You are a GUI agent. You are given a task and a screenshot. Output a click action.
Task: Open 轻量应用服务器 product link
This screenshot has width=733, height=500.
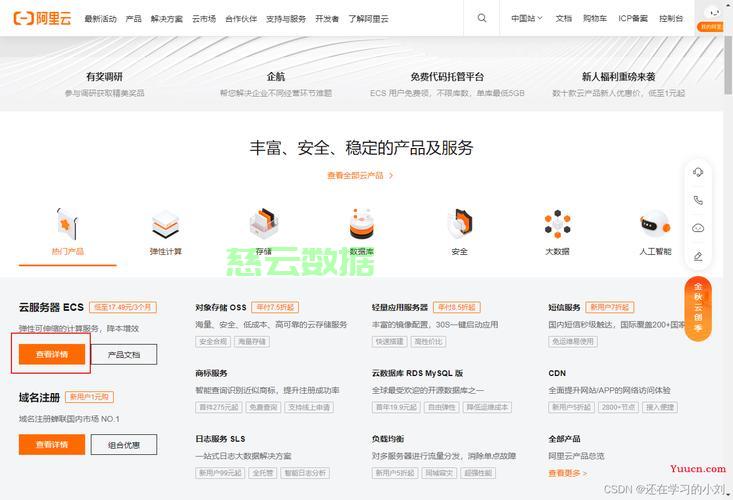point(400,307)
